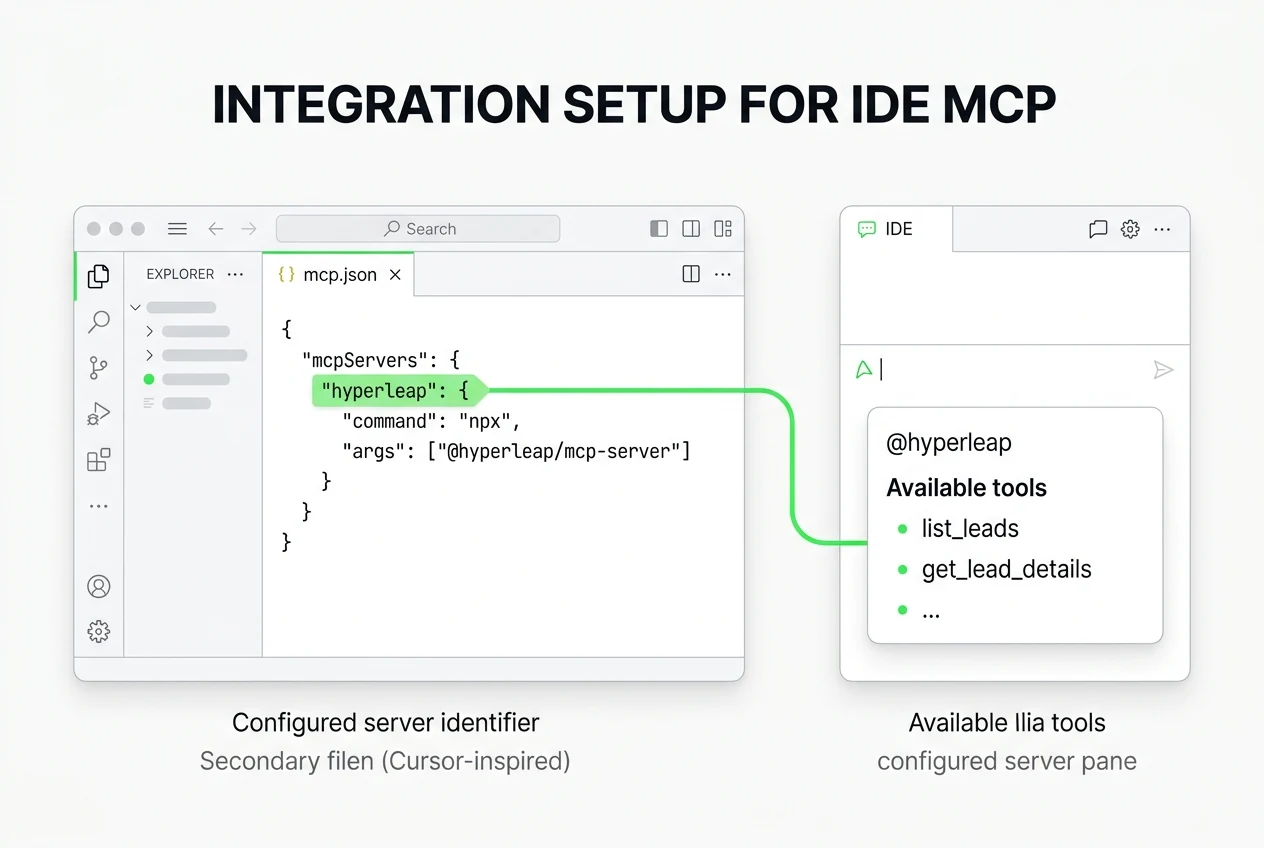Open Explorer panel more actions ellipsis
Viewport: 1264px width, 848px height.
235,274
